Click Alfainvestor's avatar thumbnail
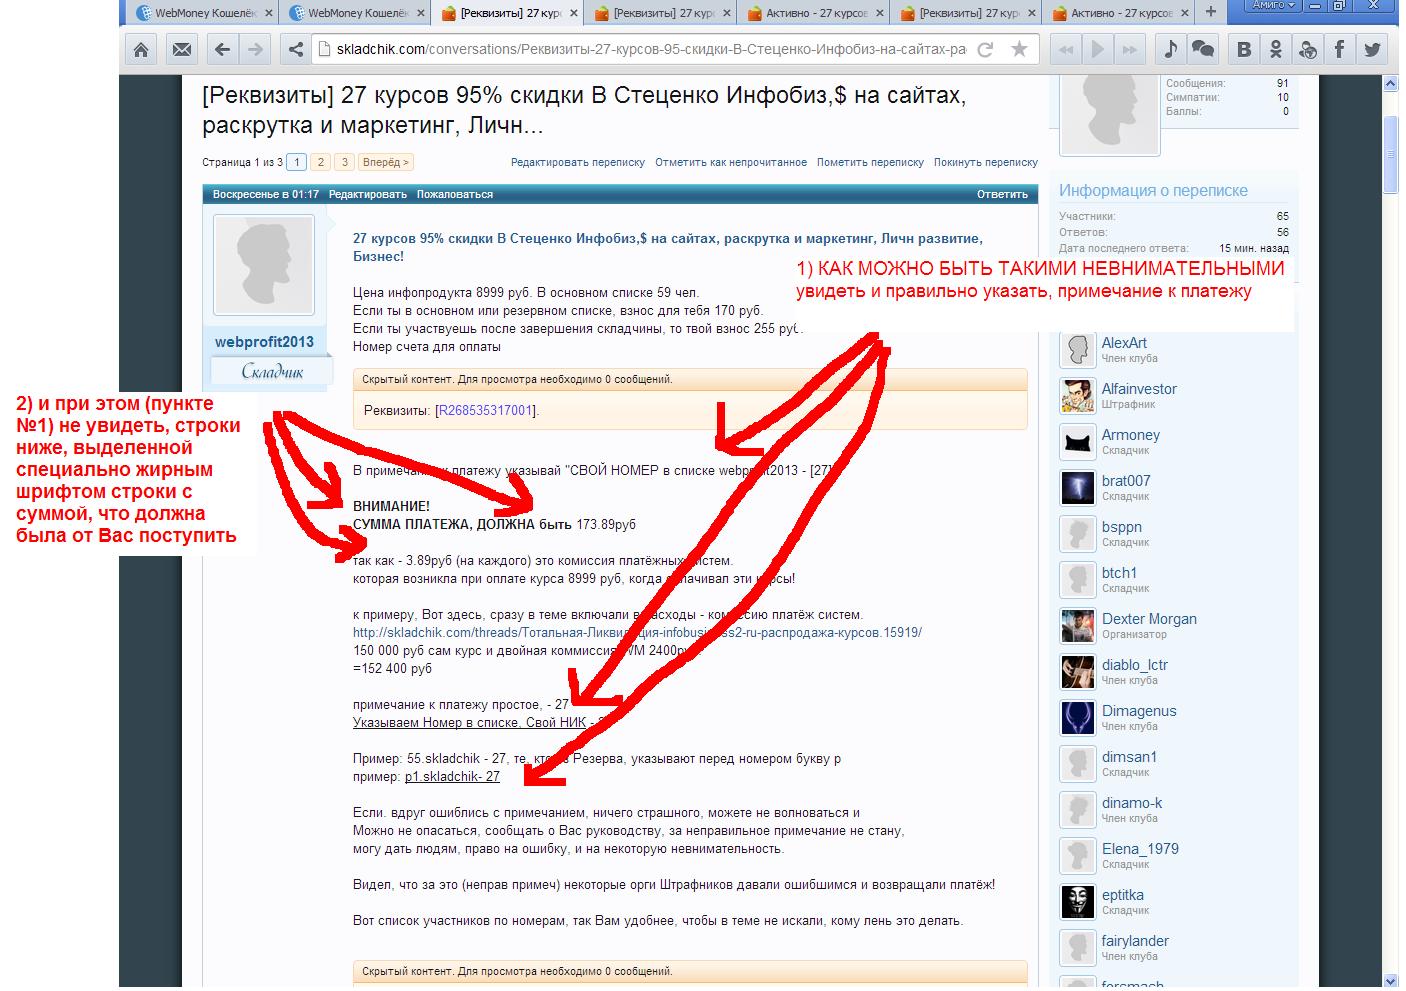 pyautogui.click(x=1078, y=396)
